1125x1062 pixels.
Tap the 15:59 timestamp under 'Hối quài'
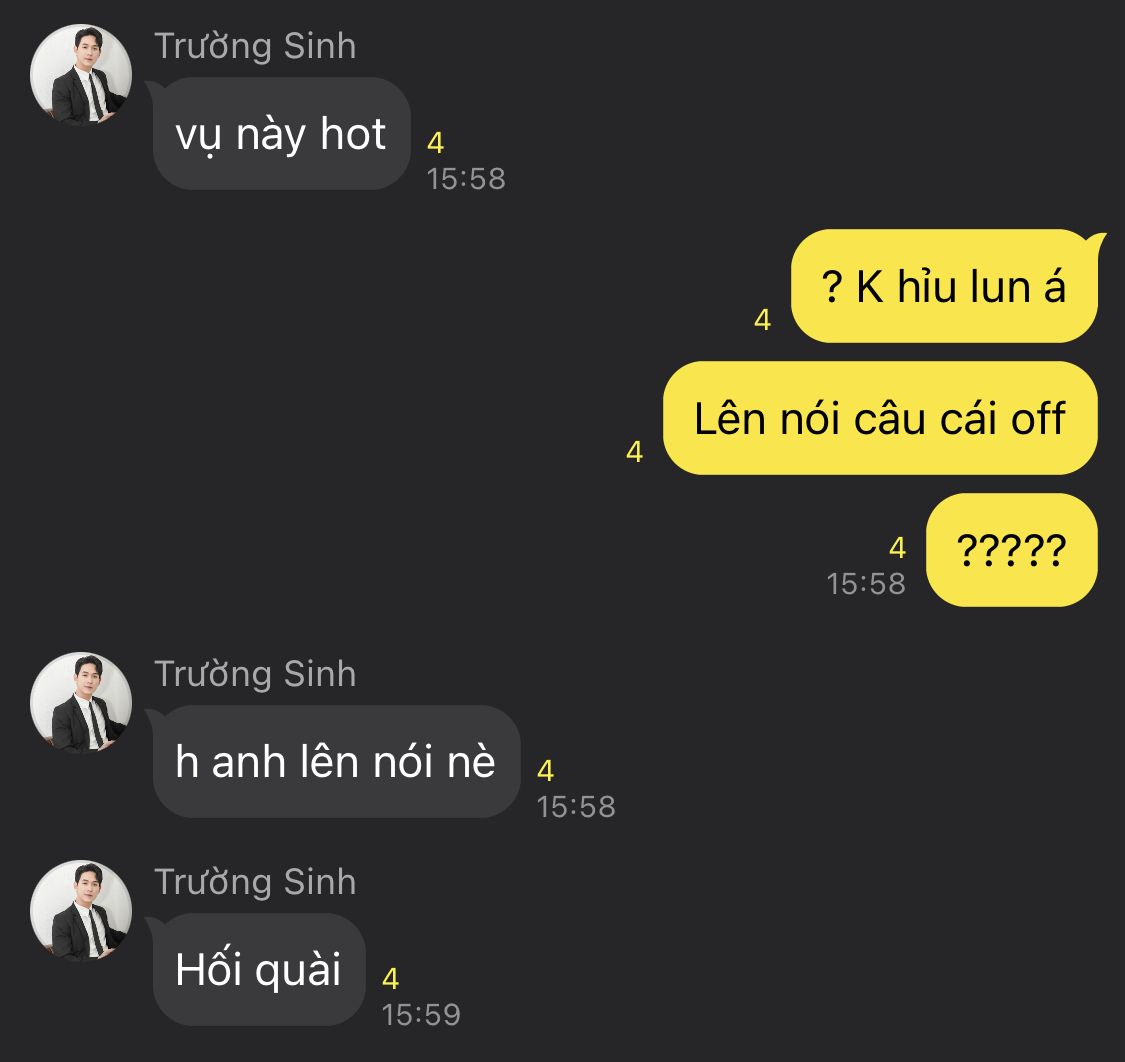(x=421, y=1015)
